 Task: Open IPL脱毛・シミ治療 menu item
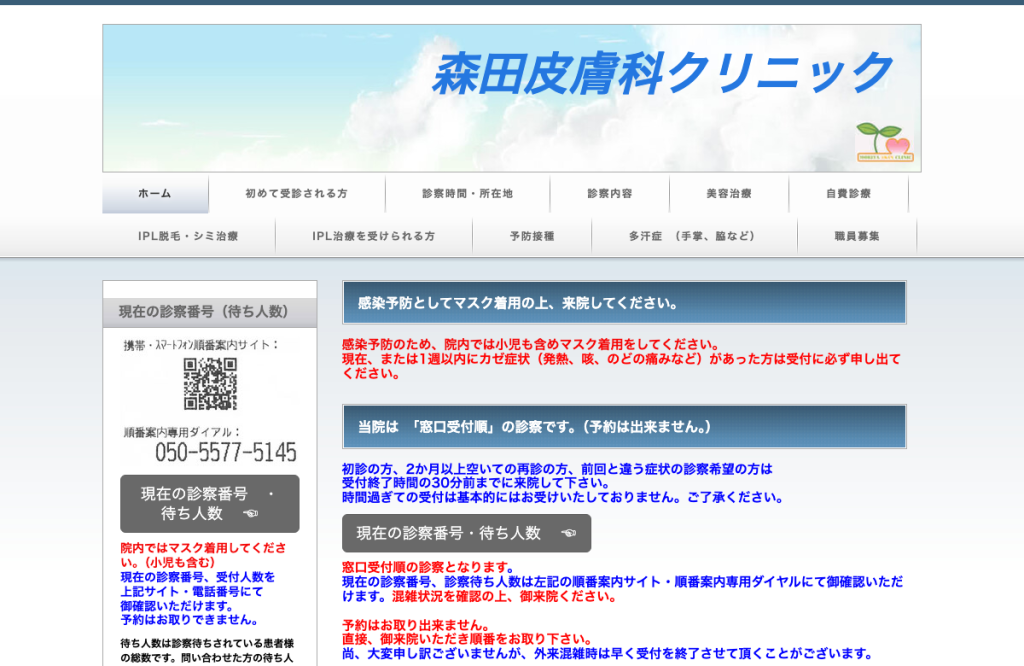pos(189,236)
